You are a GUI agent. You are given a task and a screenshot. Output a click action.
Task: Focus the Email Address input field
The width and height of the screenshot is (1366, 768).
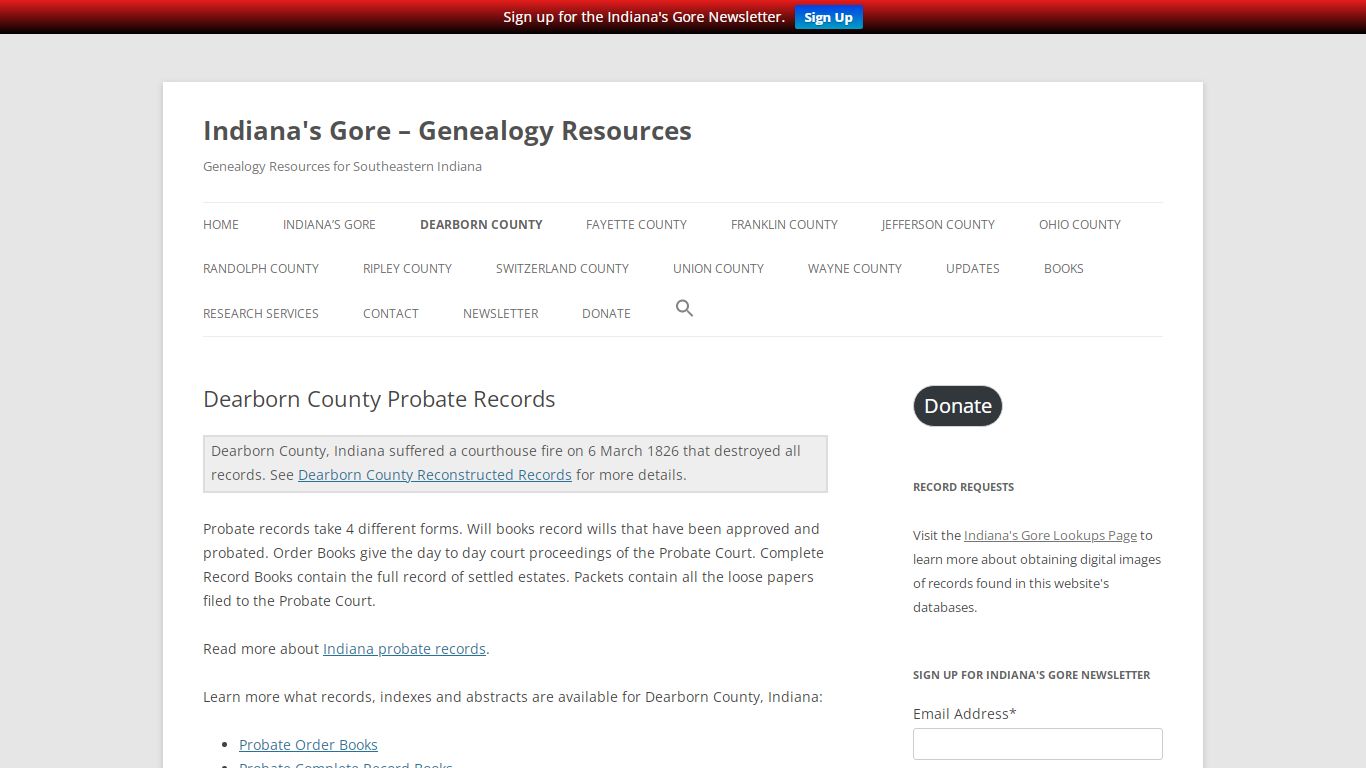click(1038, 744)
